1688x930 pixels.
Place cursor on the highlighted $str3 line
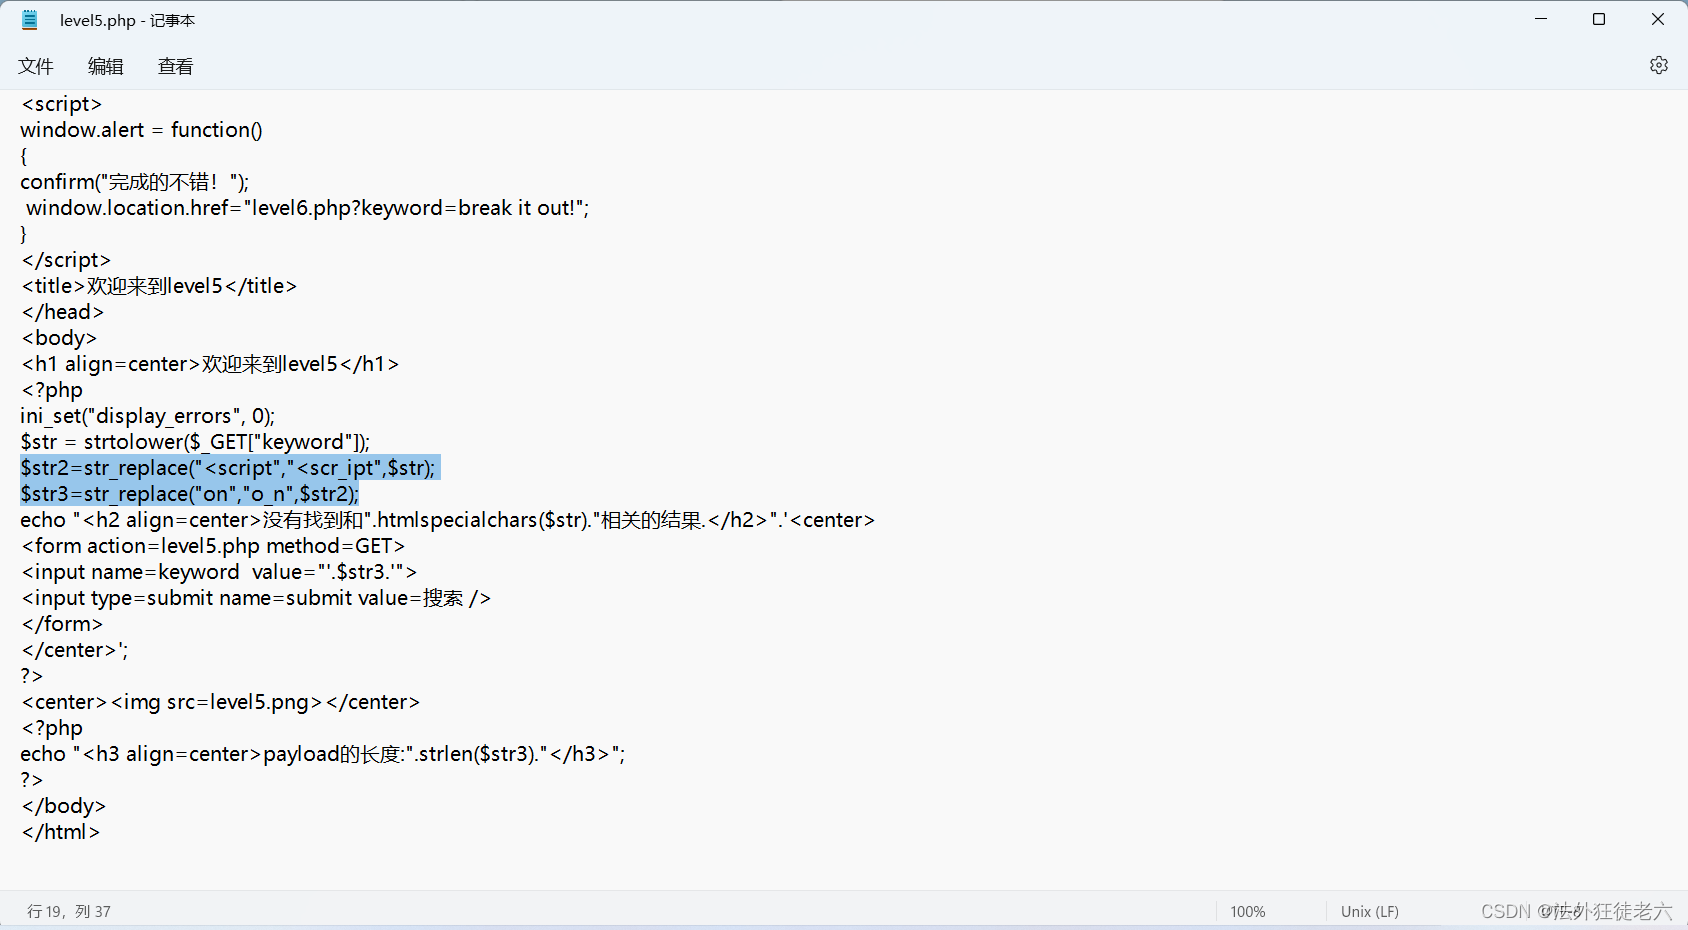pyautogui.click(x=190, y=493)
